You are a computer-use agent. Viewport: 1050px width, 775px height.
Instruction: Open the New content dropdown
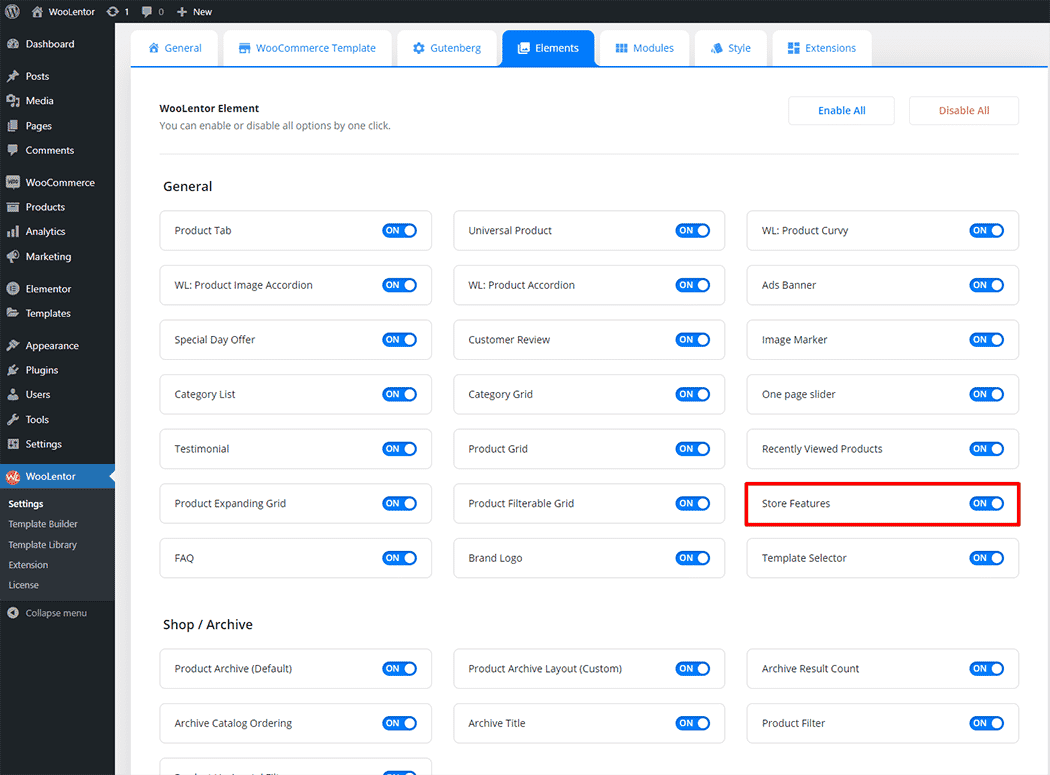[194, 12]
